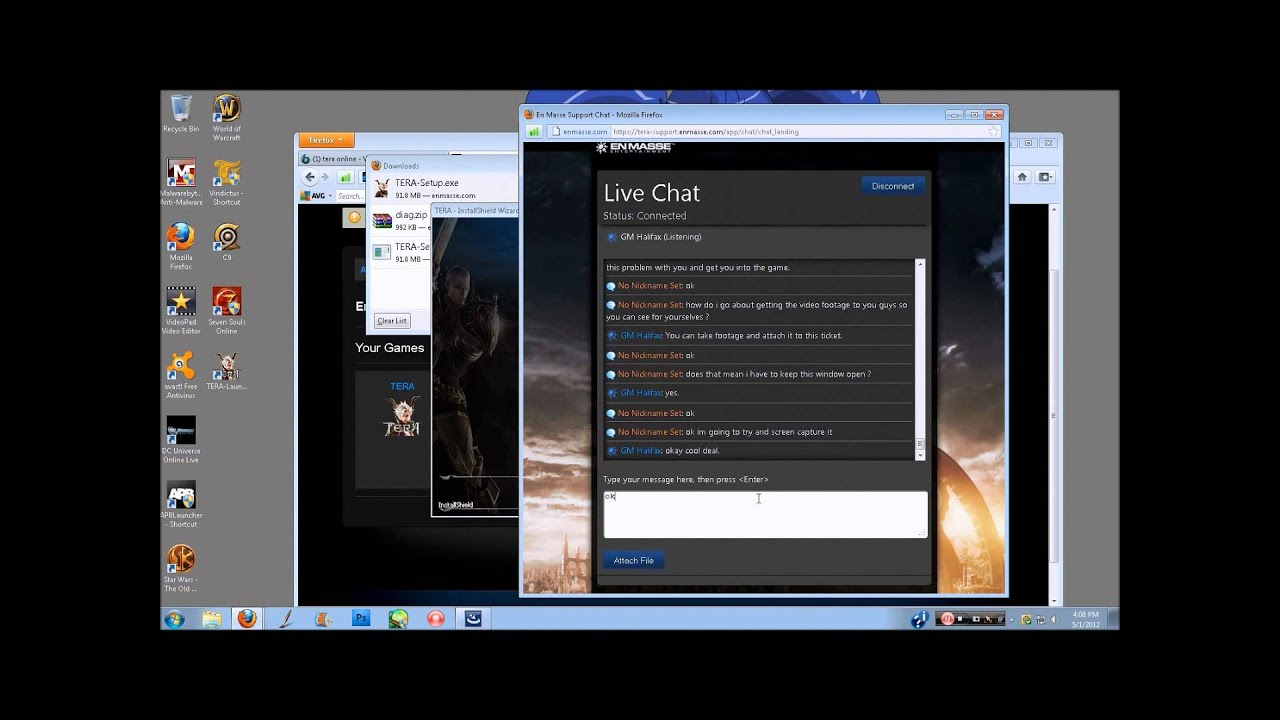Open avast! Free Antivirus desktop icon
The image size is (1280, 720).
pos(181,374)
